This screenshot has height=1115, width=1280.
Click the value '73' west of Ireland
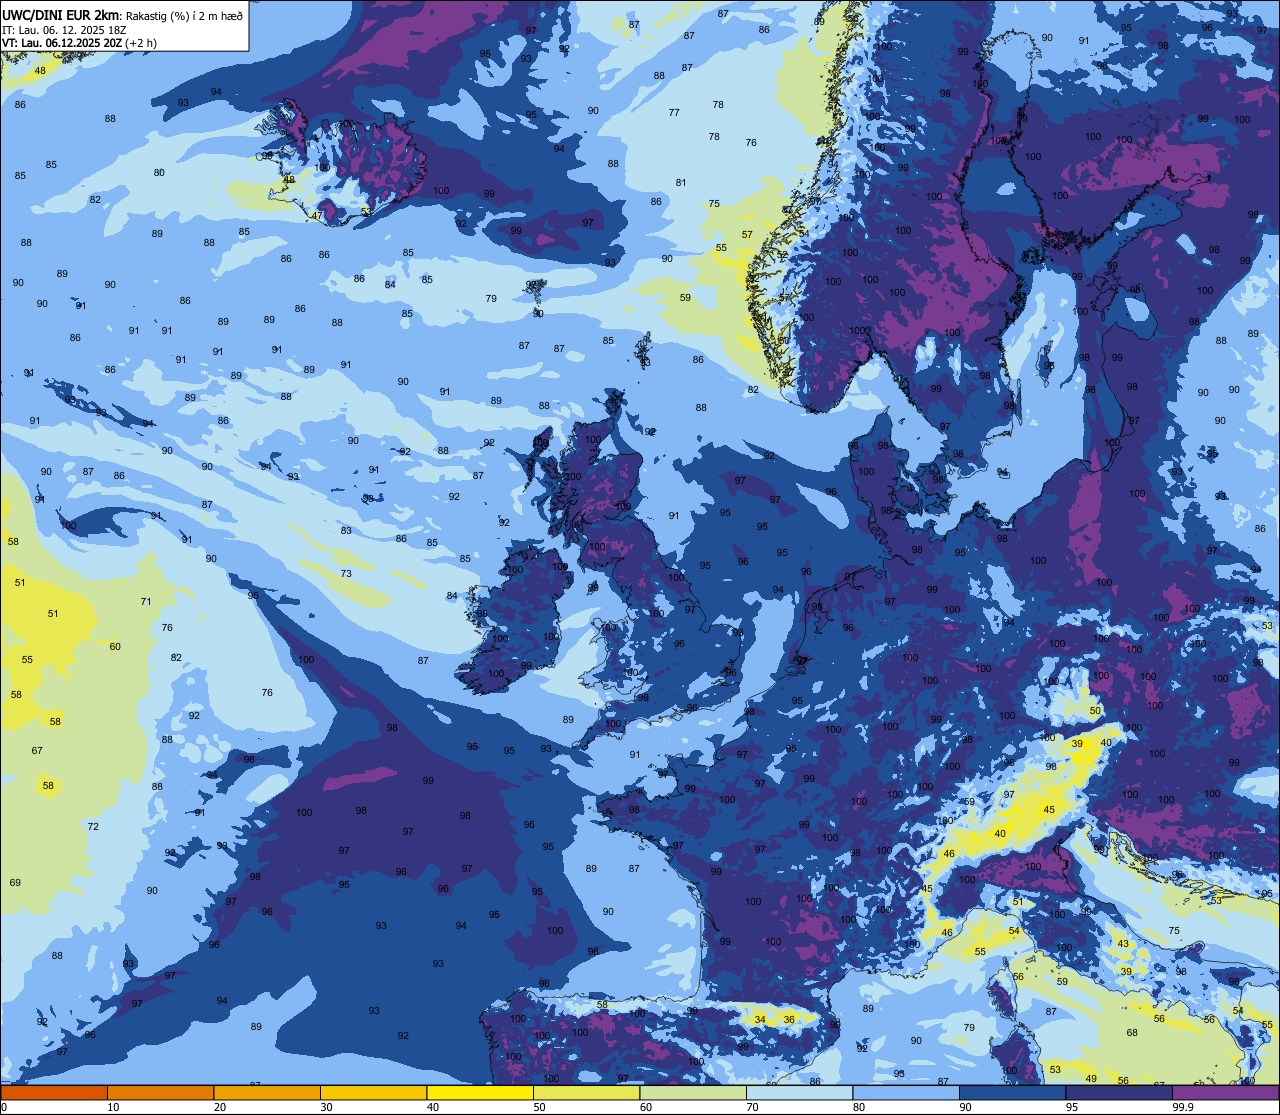[x=346, y=573]
